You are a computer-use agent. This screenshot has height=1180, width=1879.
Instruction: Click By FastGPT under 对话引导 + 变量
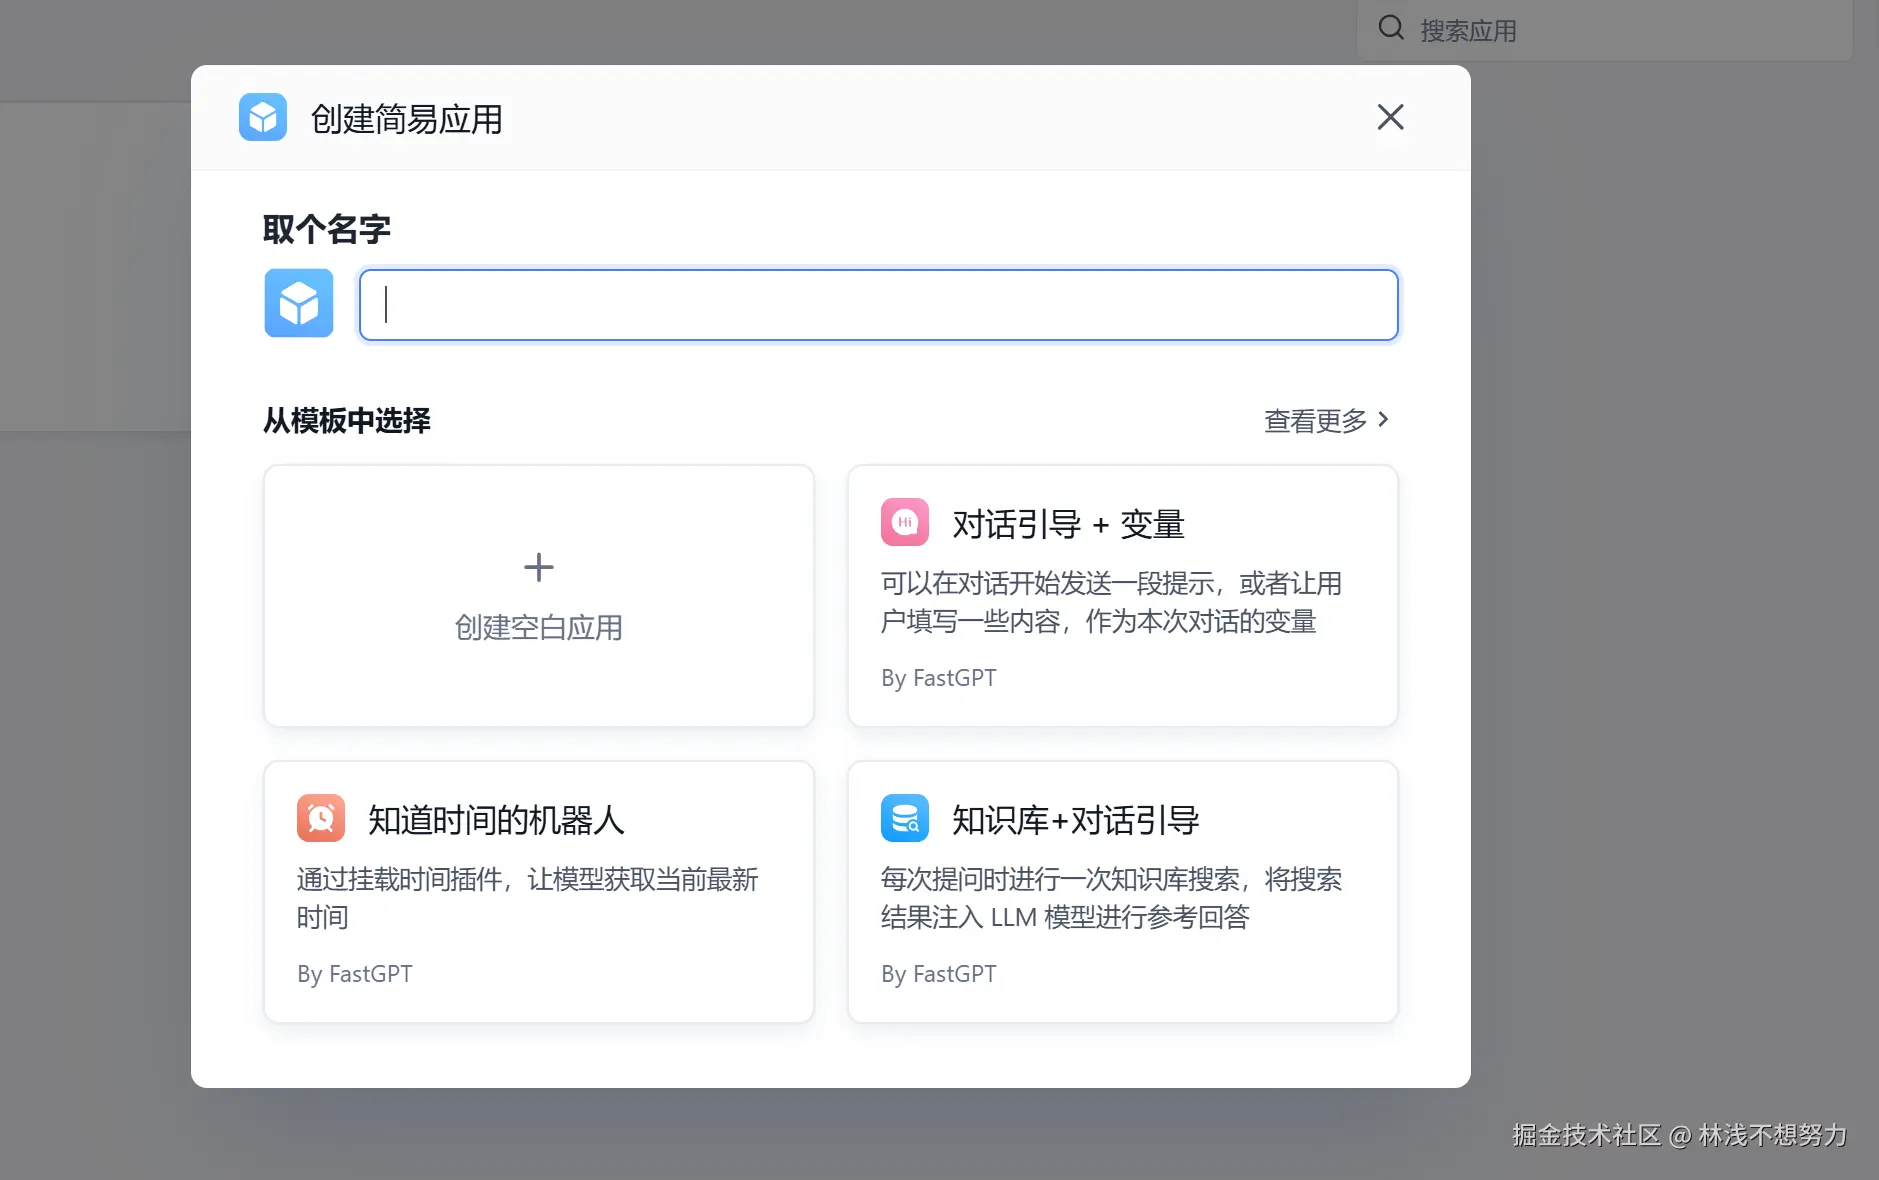click(938, 677)
